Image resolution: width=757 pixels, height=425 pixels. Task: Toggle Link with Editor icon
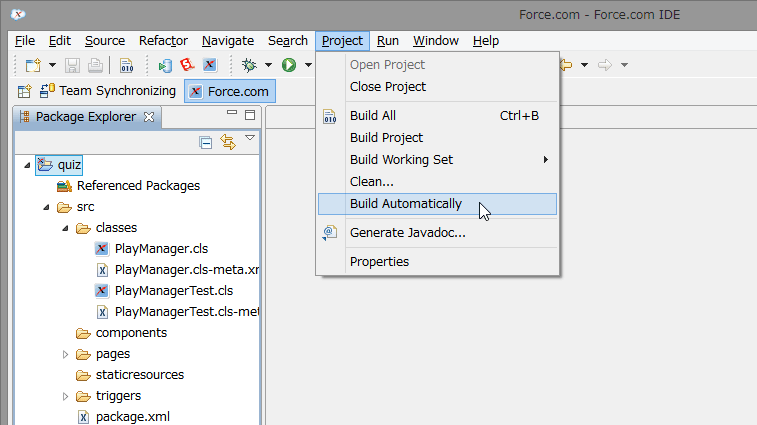tap(228, 142)
